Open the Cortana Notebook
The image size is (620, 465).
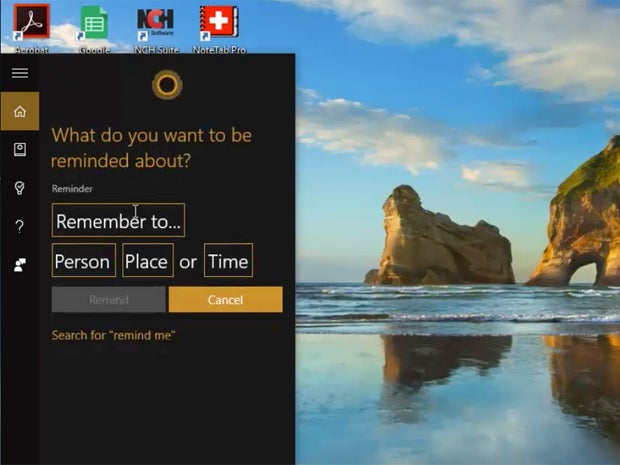pos(20,149)
